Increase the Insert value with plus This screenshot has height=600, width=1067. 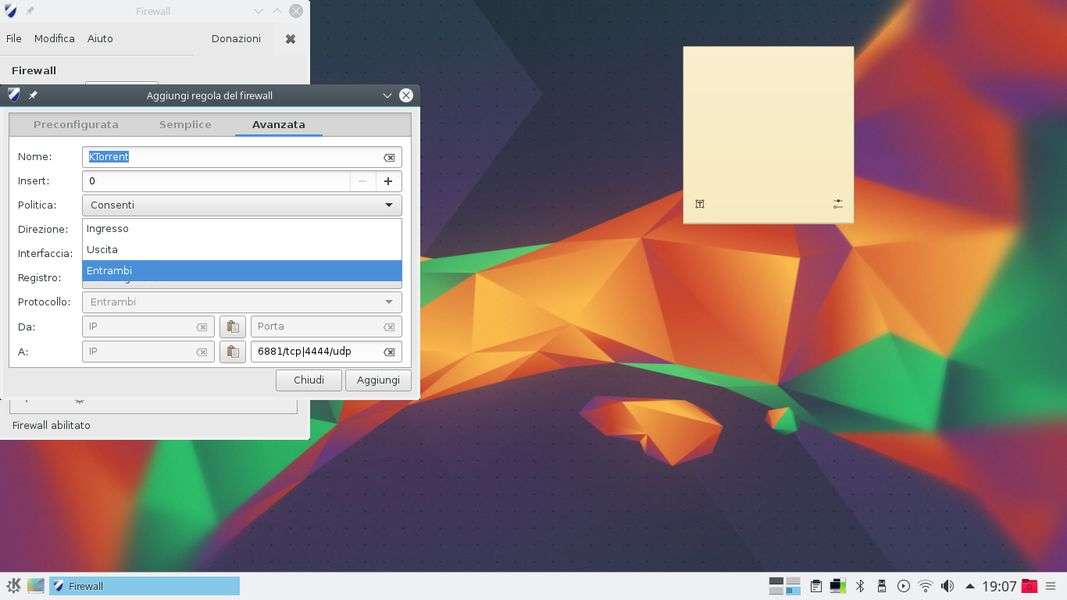pyautogui.click(x=388, y=181)
